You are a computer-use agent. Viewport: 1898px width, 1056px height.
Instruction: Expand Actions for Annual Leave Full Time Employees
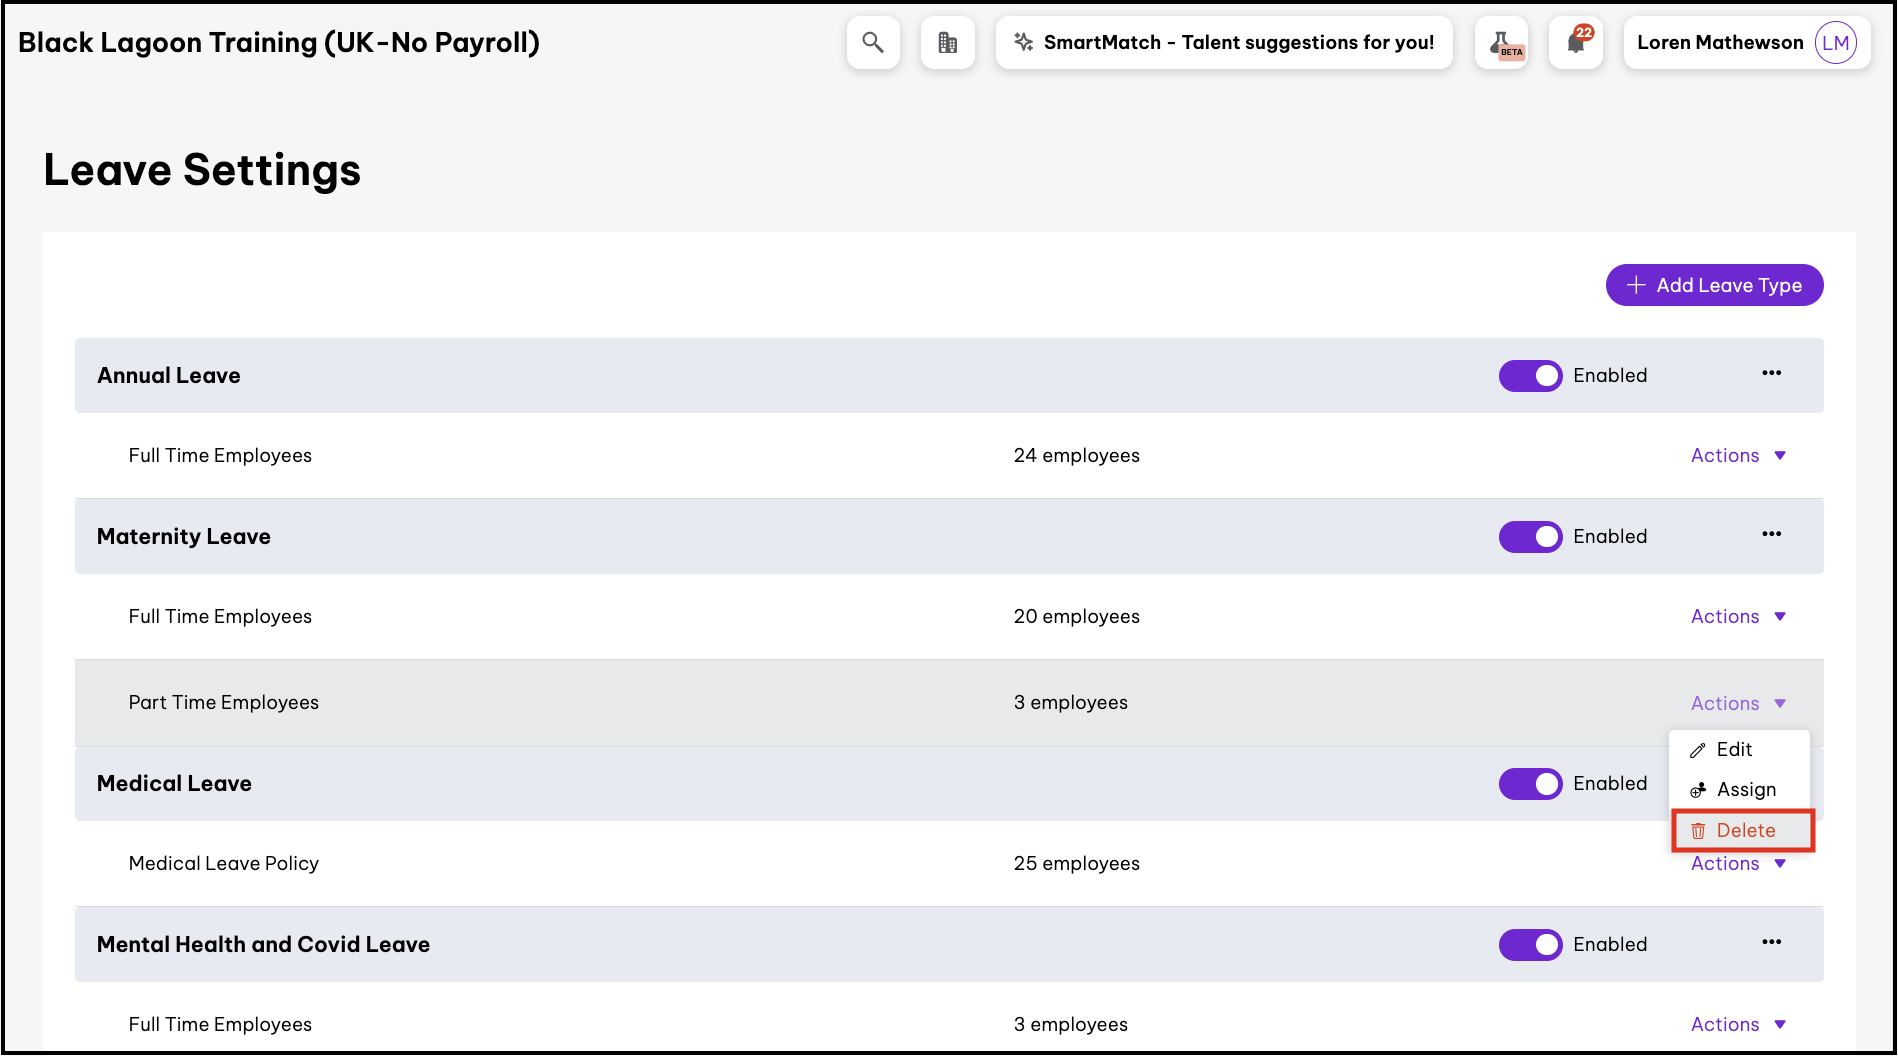click(x=1737, y=456)
